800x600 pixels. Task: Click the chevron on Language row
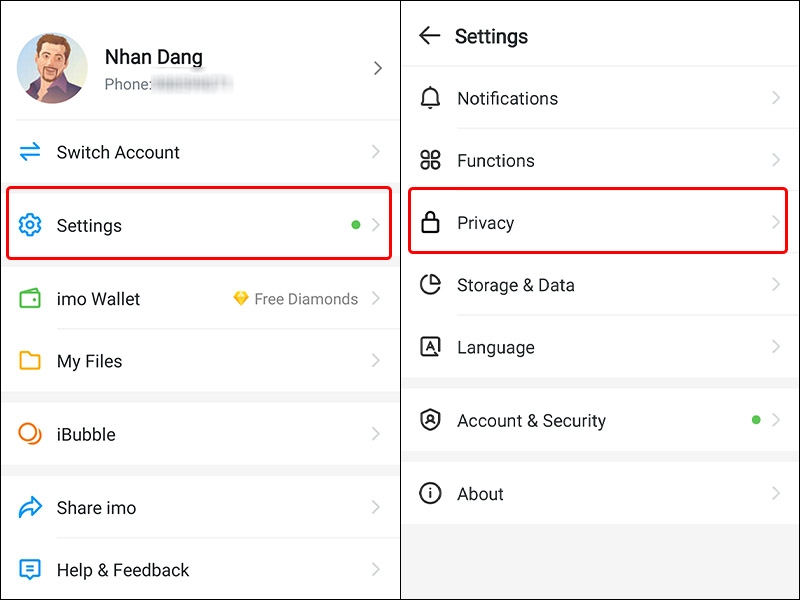pyautogui.click(x=776, y=346)
